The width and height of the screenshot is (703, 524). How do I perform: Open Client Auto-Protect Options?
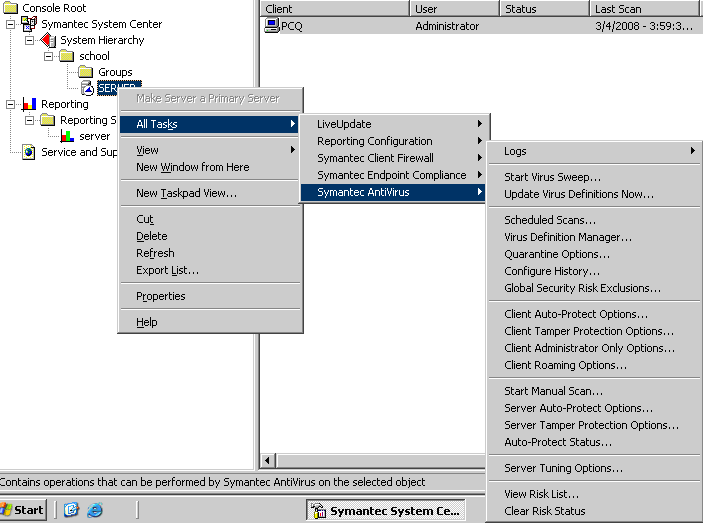594,314
